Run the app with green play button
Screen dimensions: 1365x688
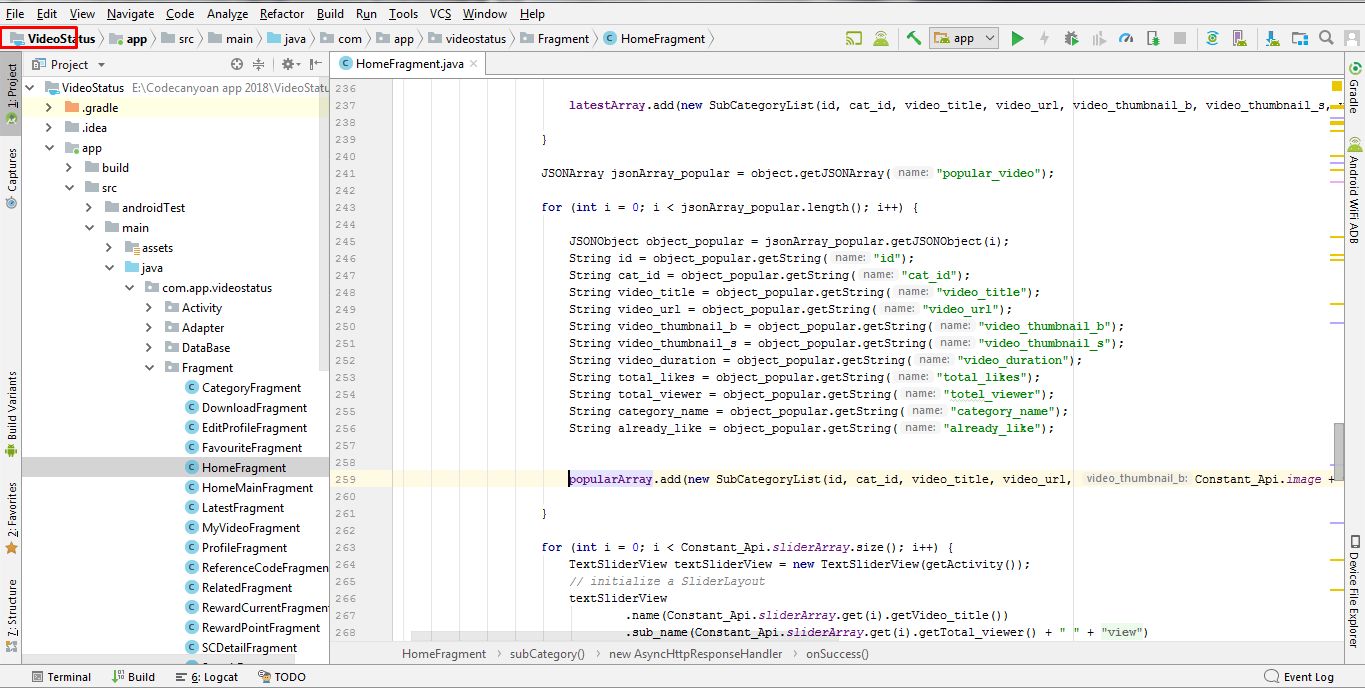coord(1017,39)
